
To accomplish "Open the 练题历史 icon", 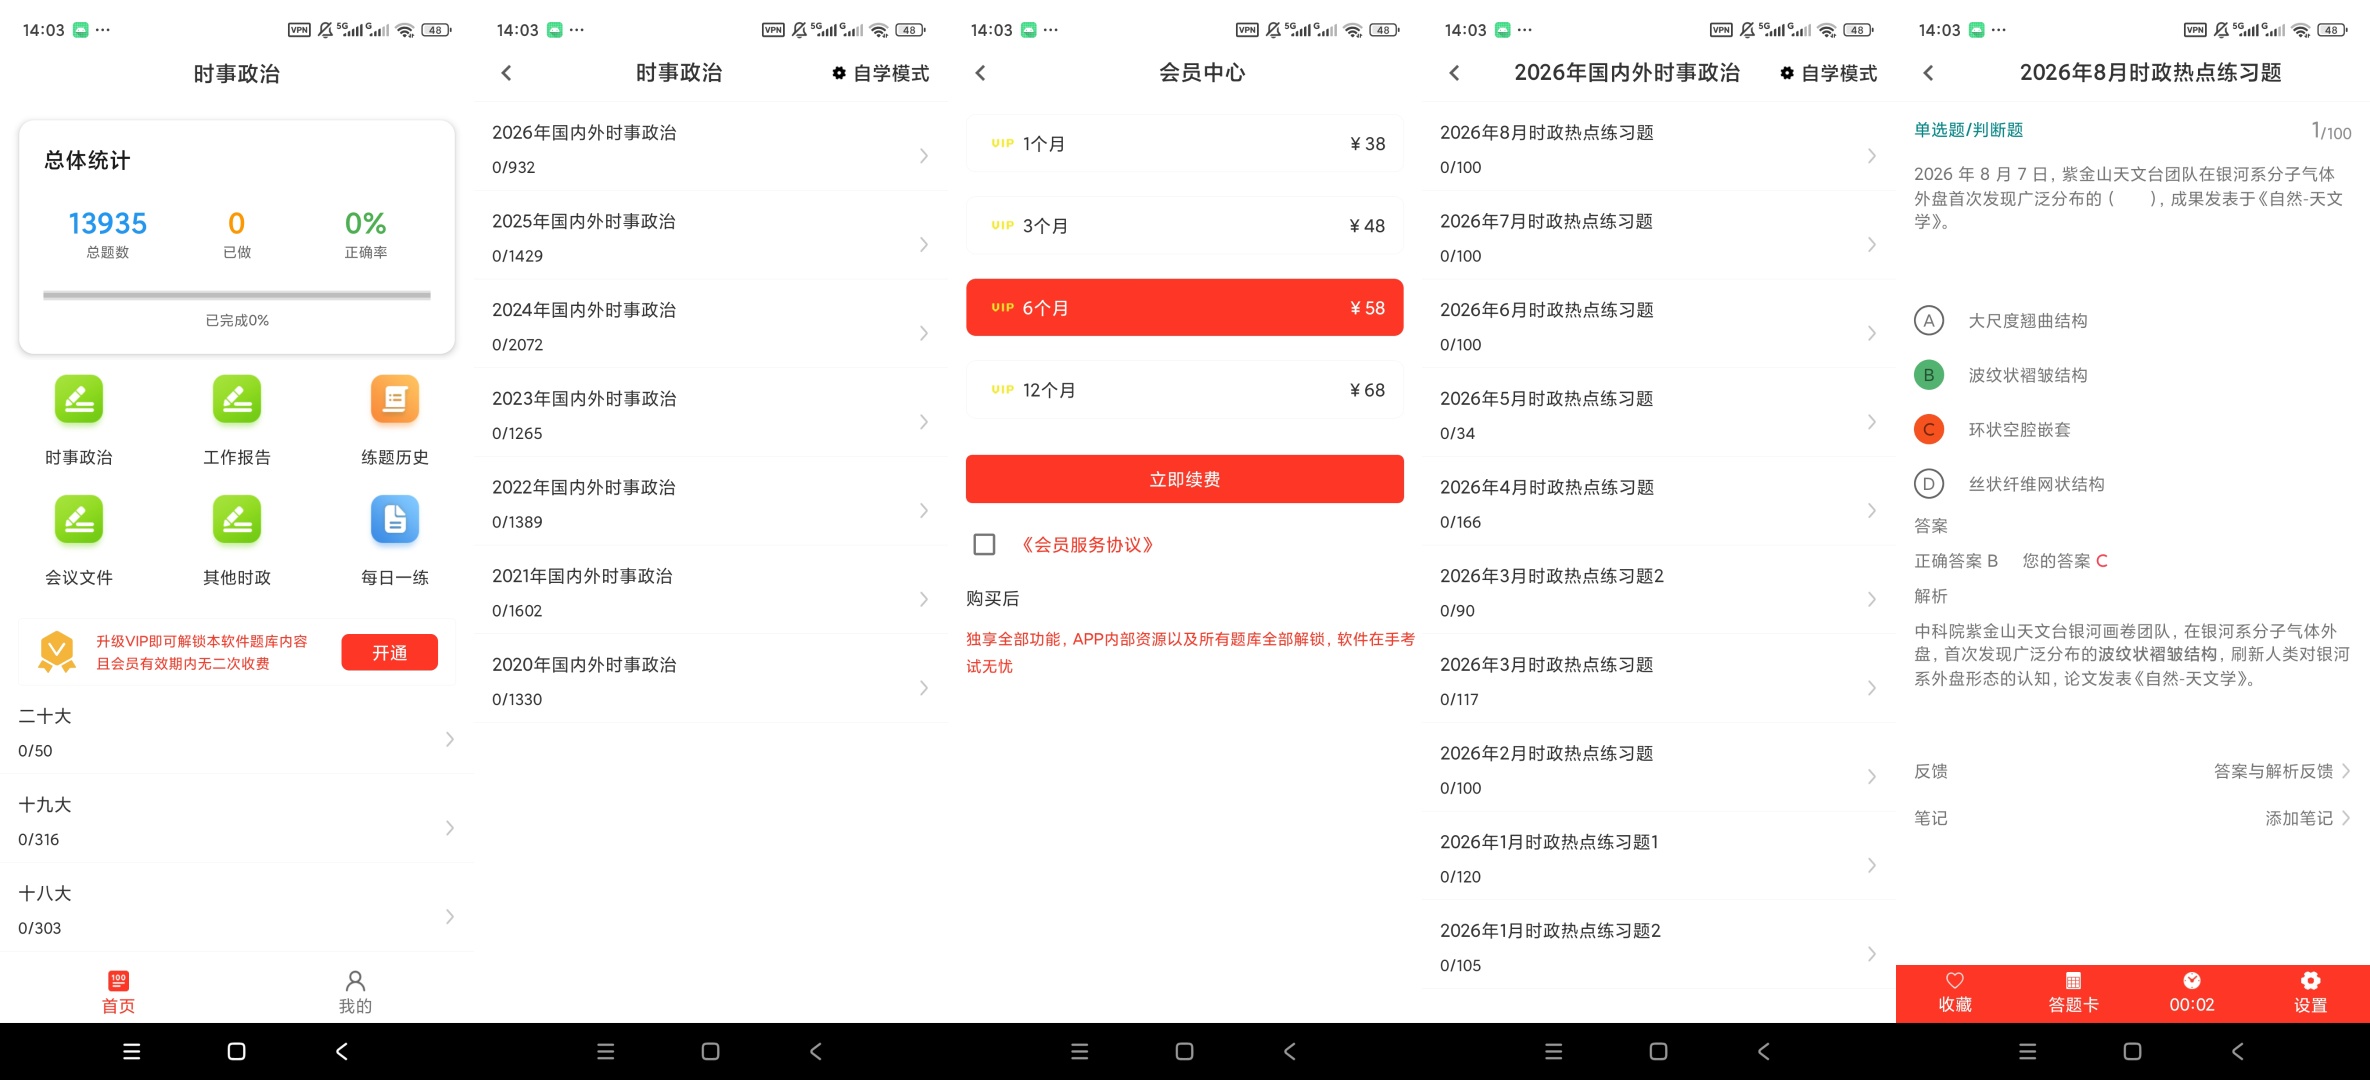I will click(x=395, y=400).
